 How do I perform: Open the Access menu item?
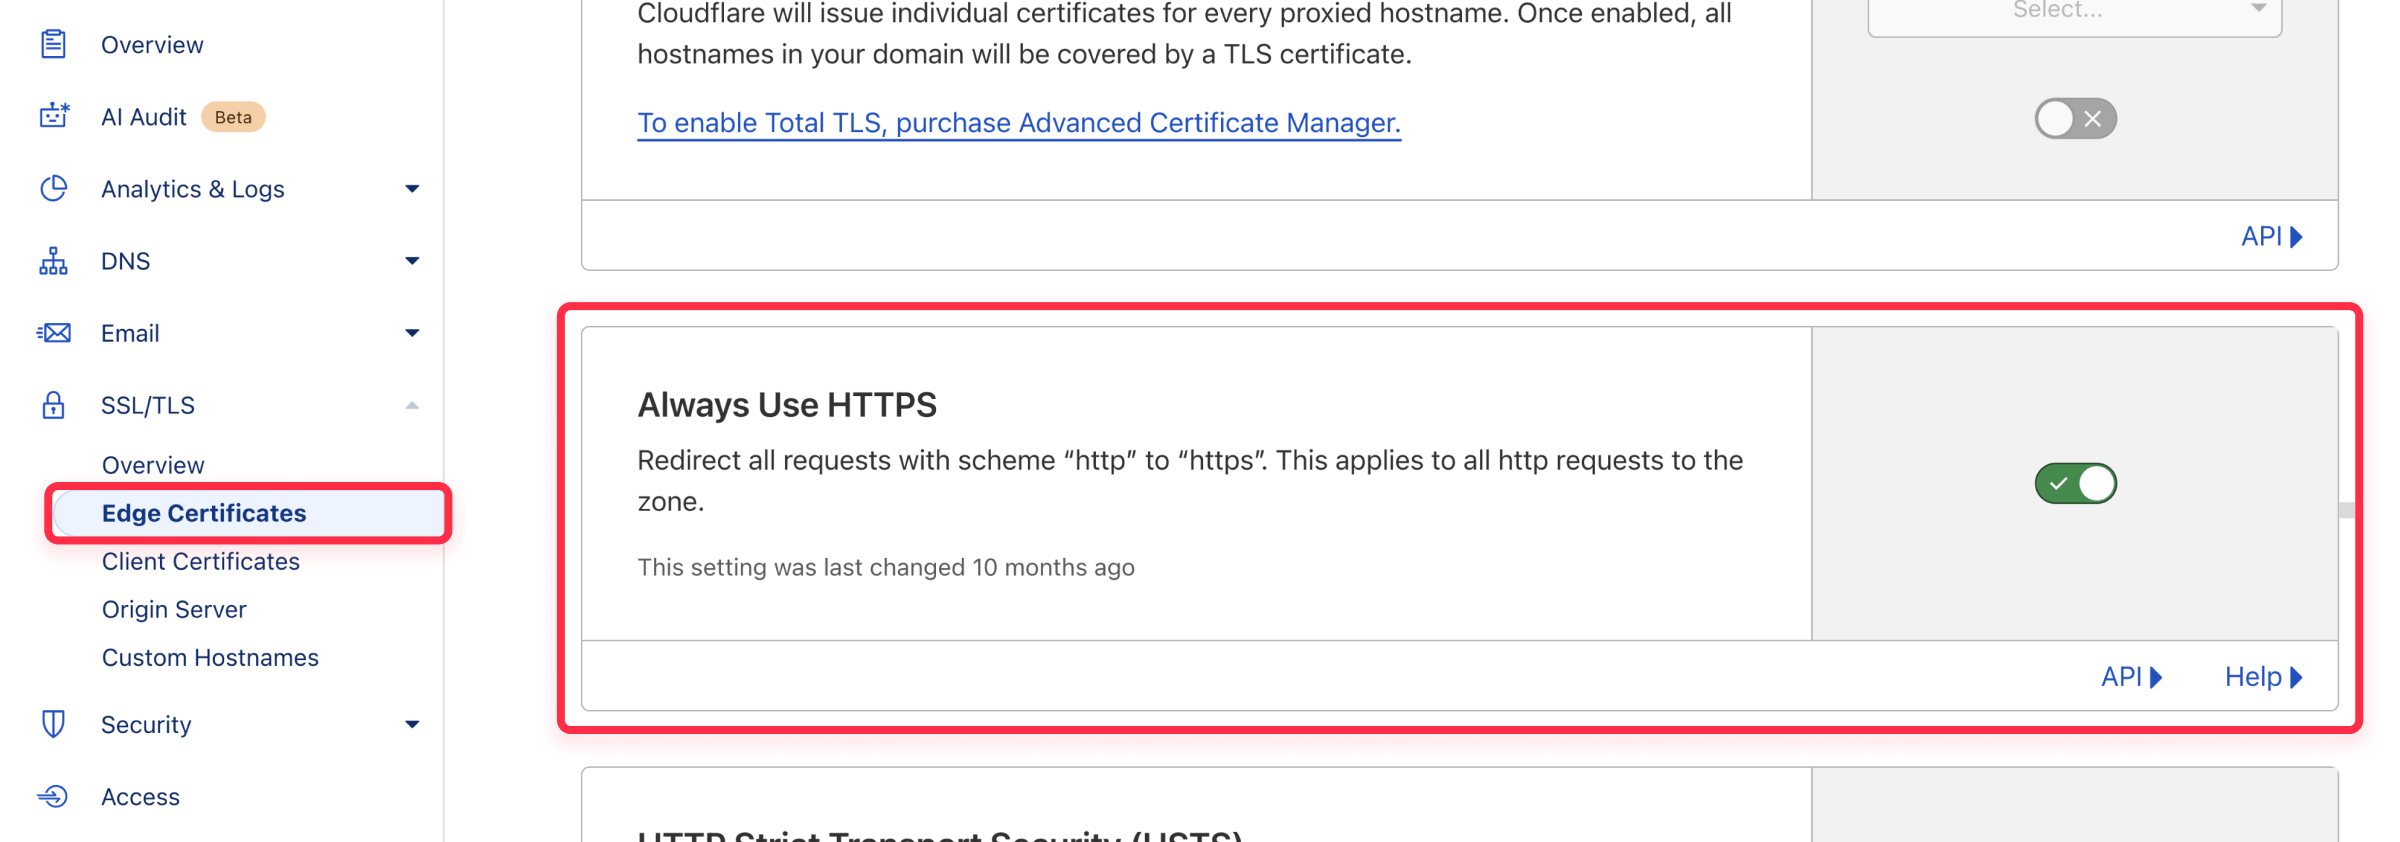point(140,797)
